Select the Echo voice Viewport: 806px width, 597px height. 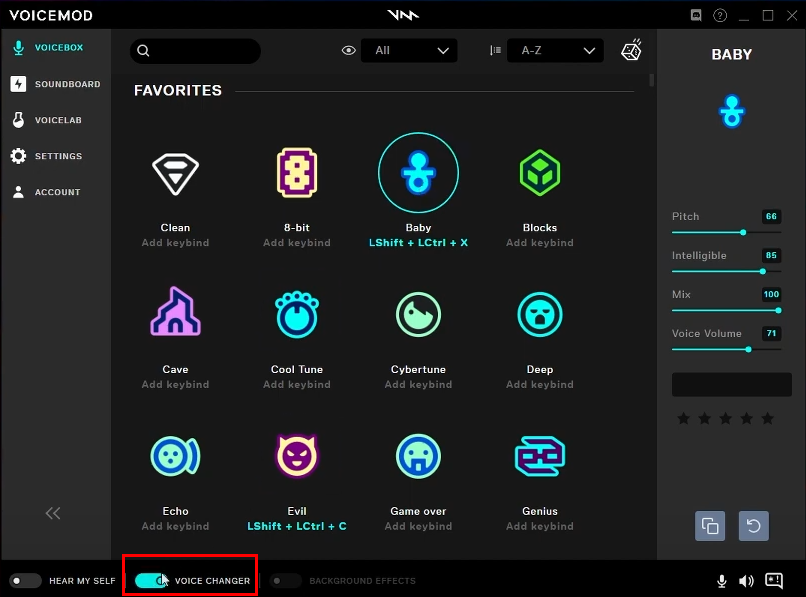point(175,455)
